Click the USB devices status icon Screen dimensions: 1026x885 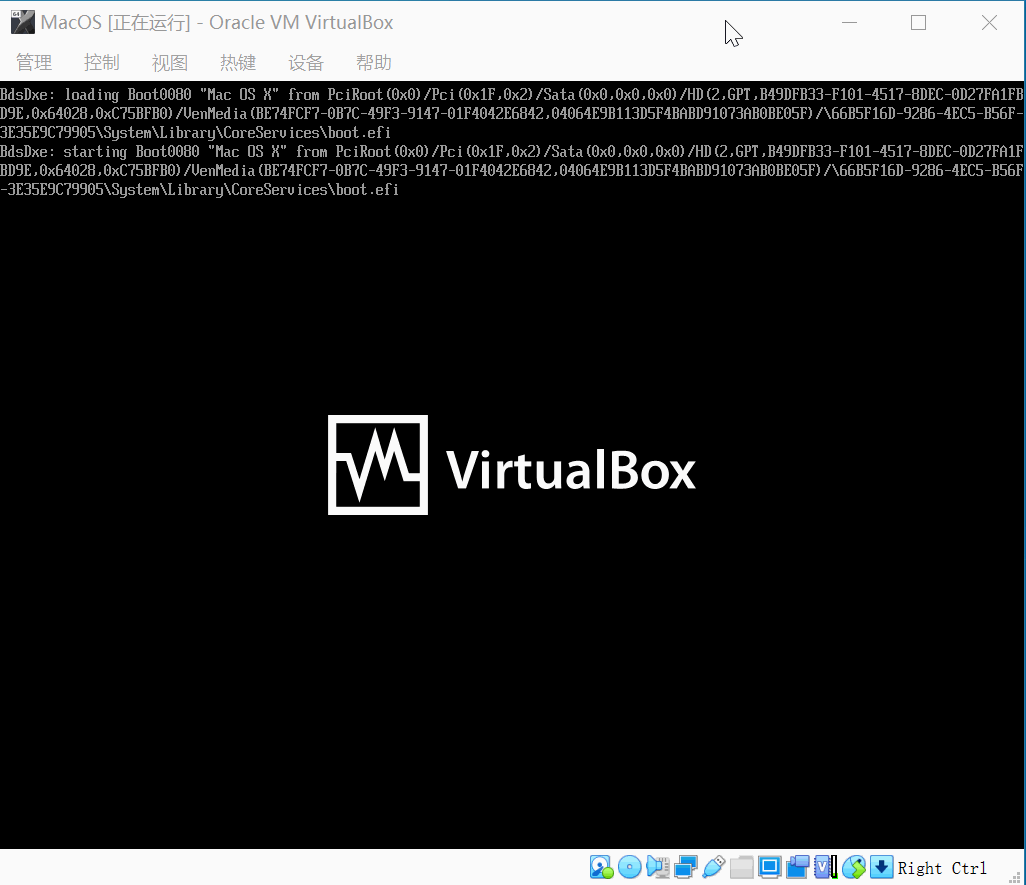coord(713,867)
